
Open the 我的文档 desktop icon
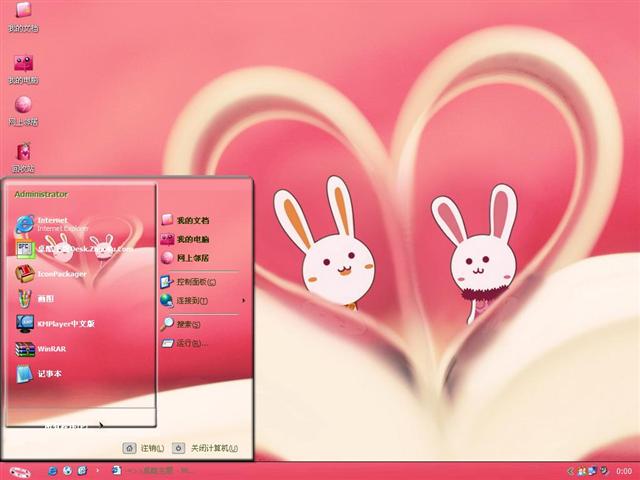click(22, 17)
